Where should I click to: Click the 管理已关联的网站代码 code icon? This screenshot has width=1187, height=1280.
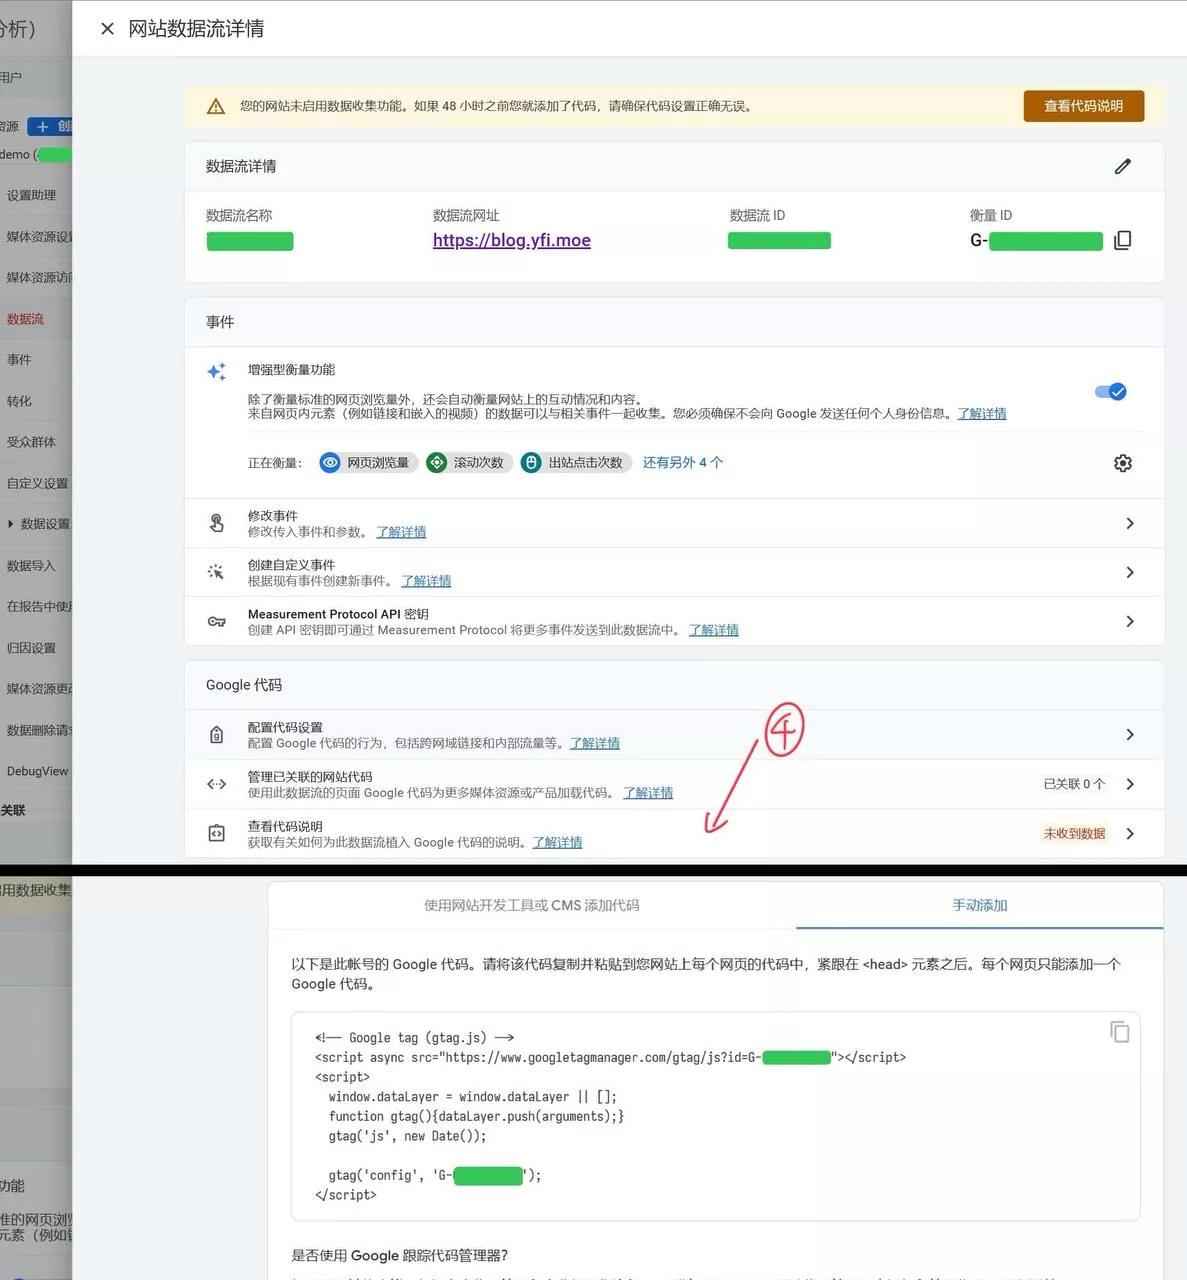click(x=216, y=784)
